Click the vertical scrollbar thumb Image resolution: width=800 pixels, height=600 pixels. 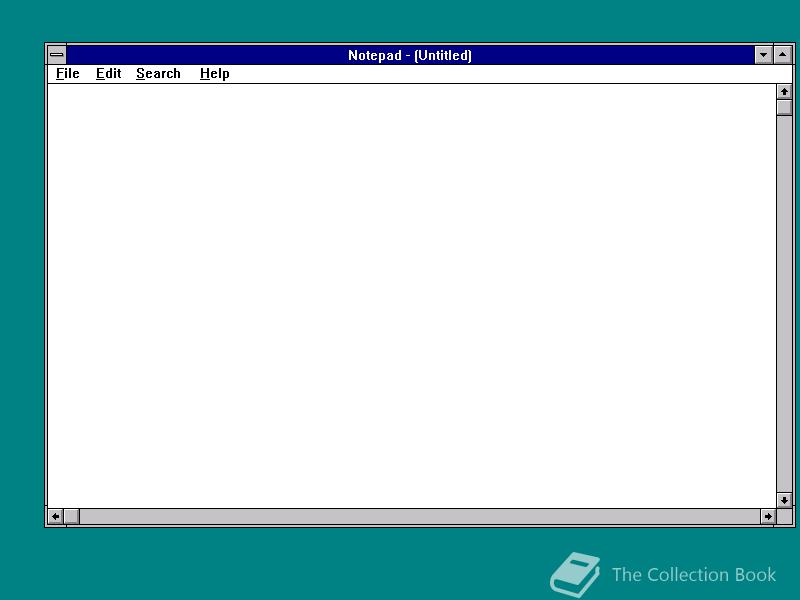(784, 107)
